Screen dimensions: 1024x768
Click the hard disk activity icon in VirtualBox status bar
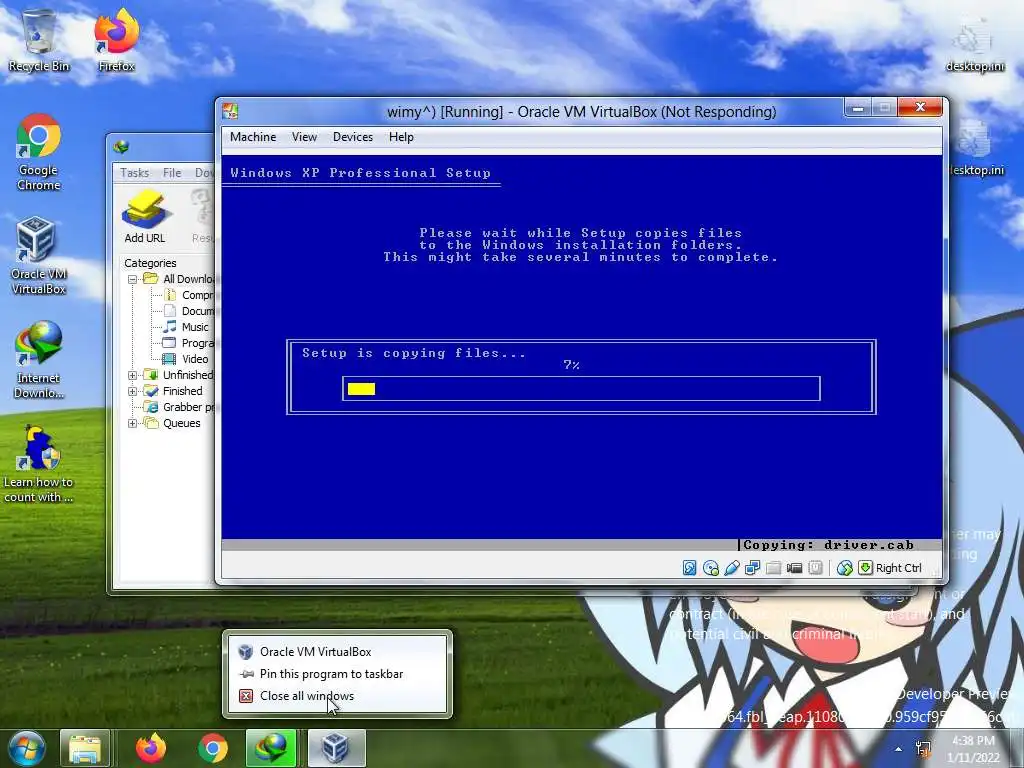[689, 568]
